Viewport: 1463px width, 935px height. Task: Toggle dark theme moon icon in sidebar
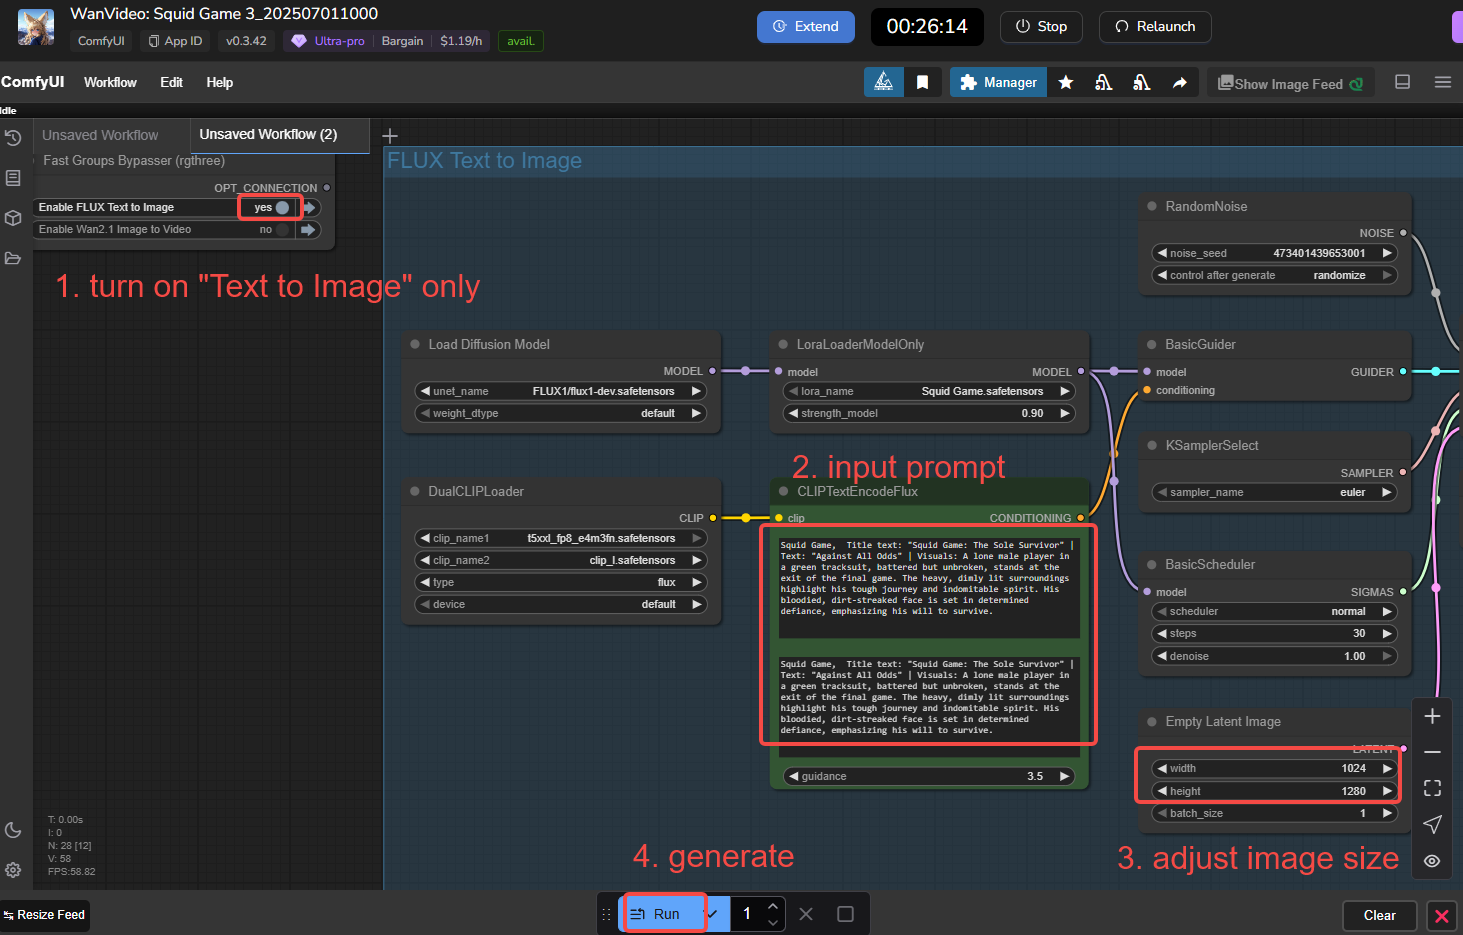coord(13,830)
